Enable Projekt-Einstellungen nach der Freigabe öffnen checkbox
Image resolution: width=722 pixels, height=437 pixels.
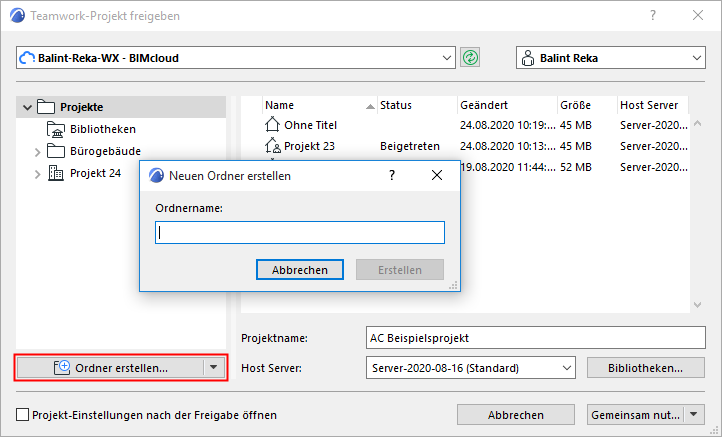coord(23,415)
